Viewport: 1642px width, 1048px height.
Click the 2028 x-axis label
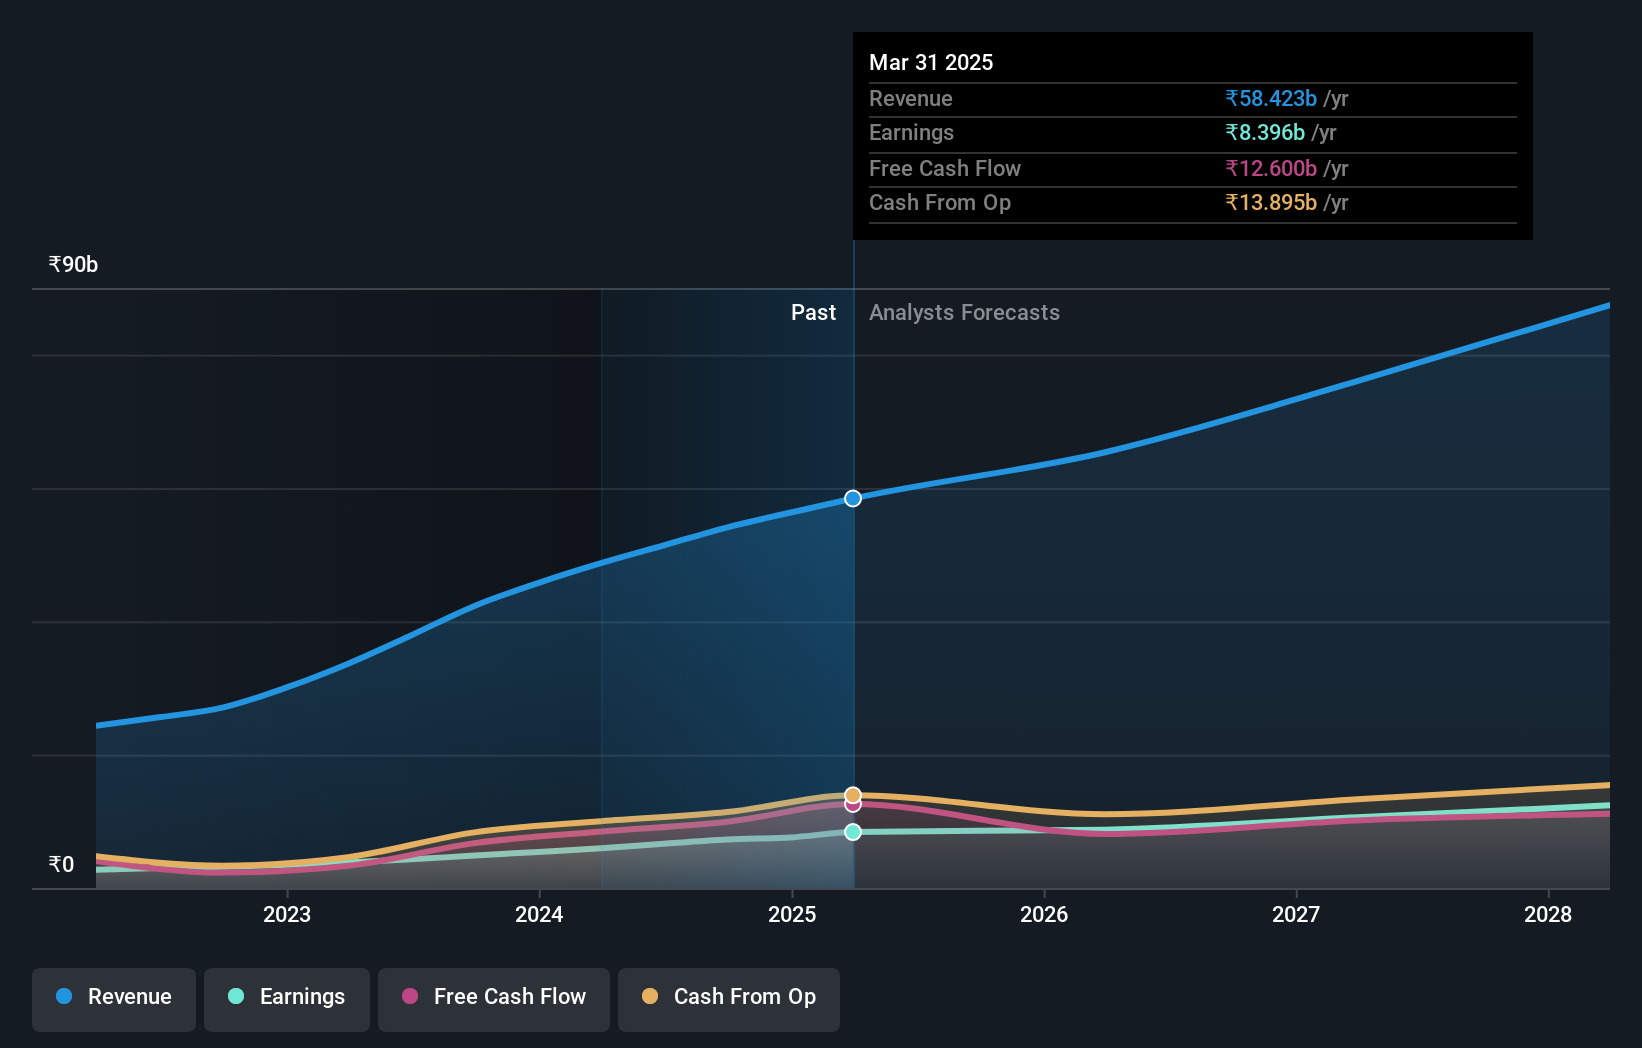[1548, 914]
